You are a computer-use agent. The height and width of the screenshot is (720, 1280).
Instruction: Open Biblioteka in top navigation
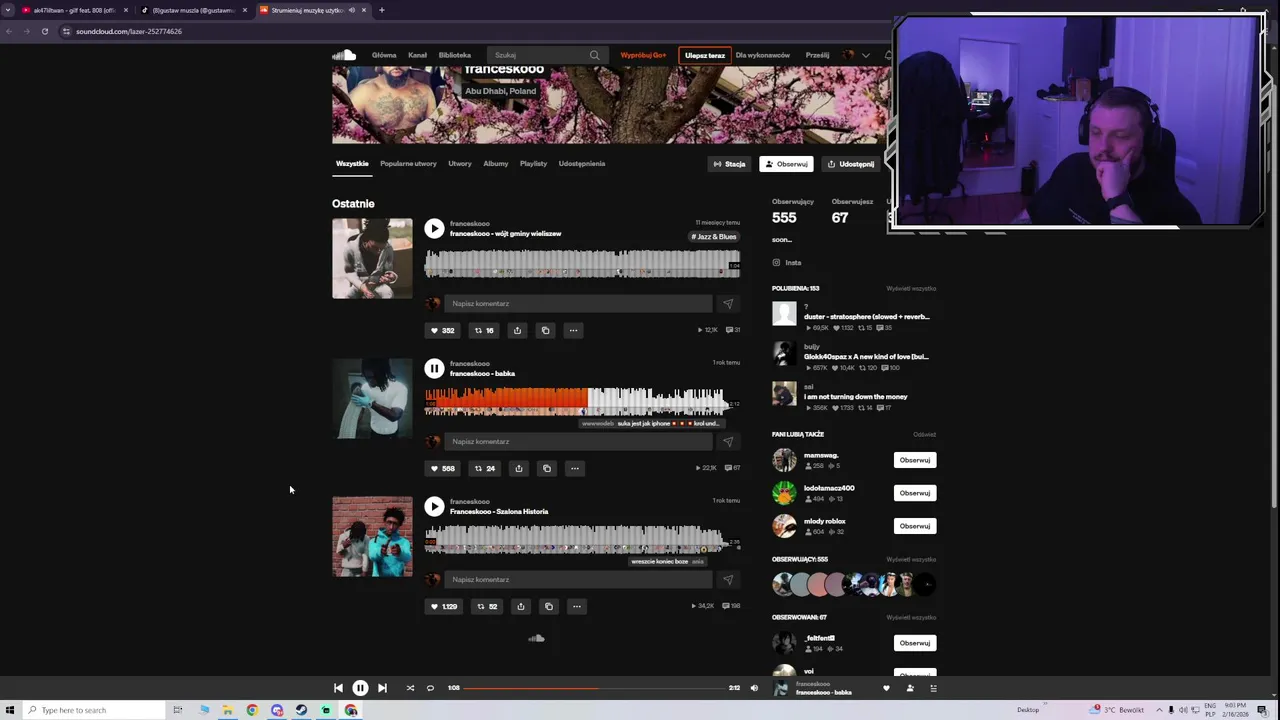[454, 55]
